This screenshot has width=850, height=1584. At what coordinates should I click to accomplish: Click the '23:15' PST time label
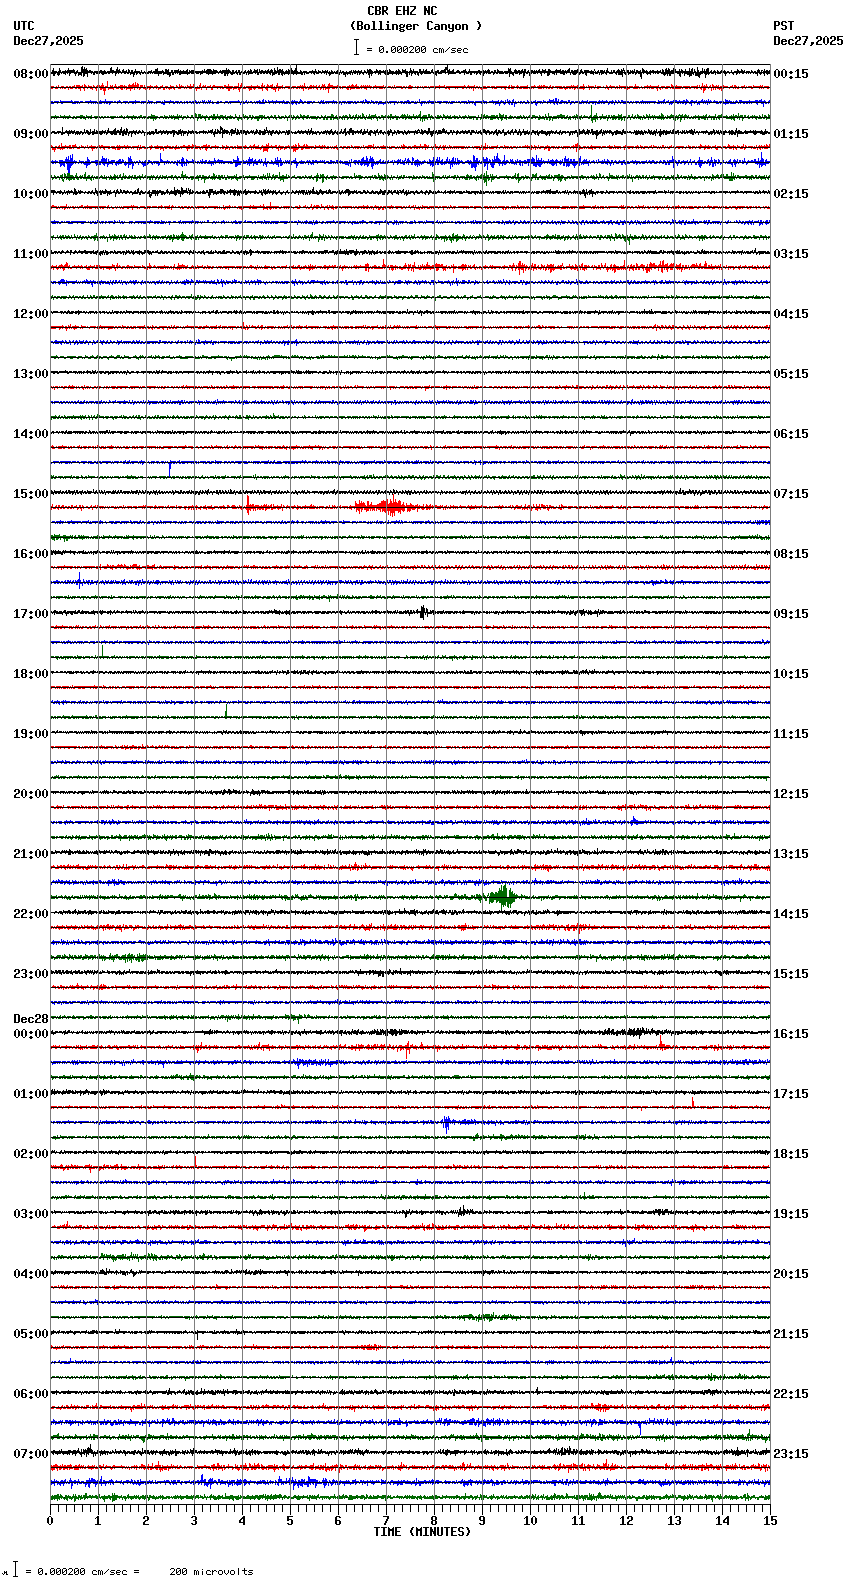(791, 1454)
